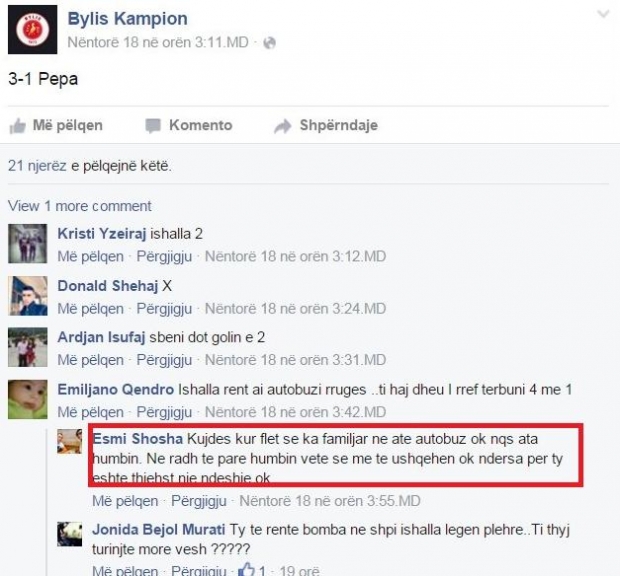The width and height of the screenshot is (620, 576).
Task: Expand post options chevron at top right
Action: tap(603, 15)
